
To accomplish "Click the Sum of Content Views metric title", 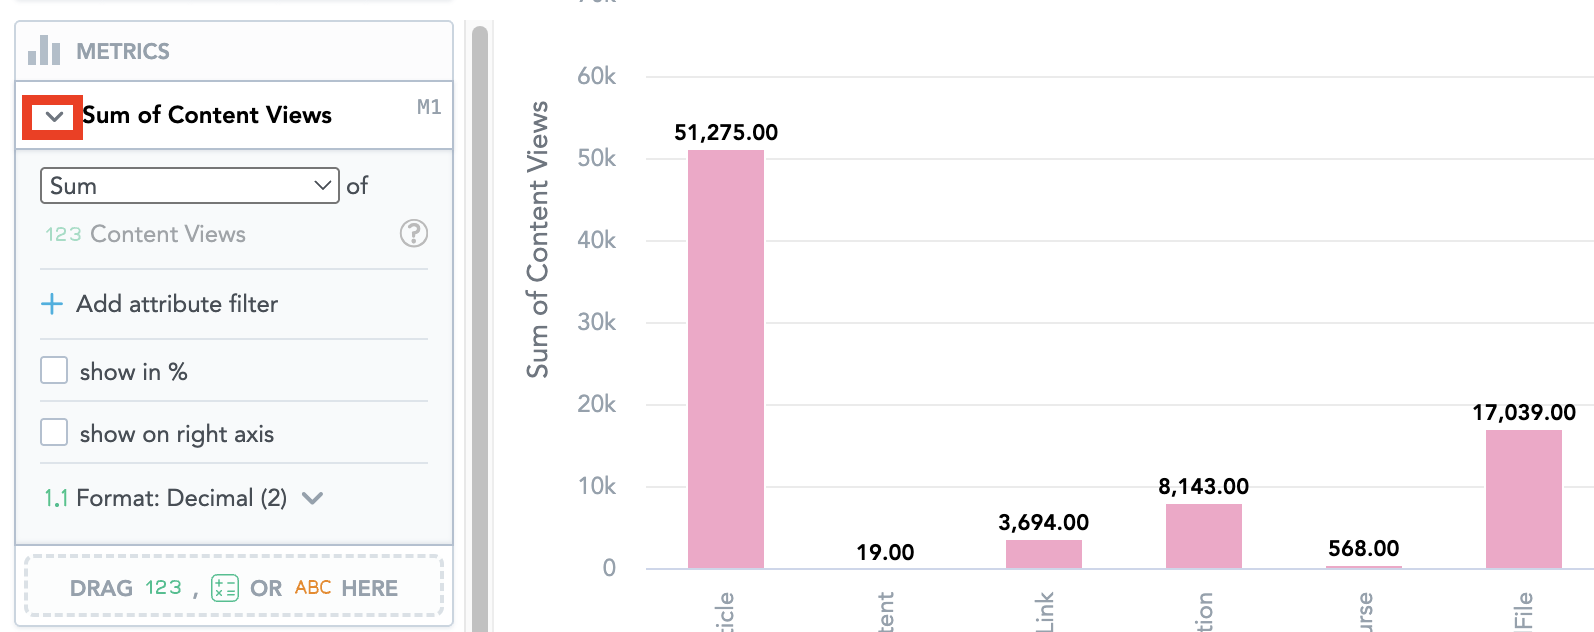I will point(207,116).
